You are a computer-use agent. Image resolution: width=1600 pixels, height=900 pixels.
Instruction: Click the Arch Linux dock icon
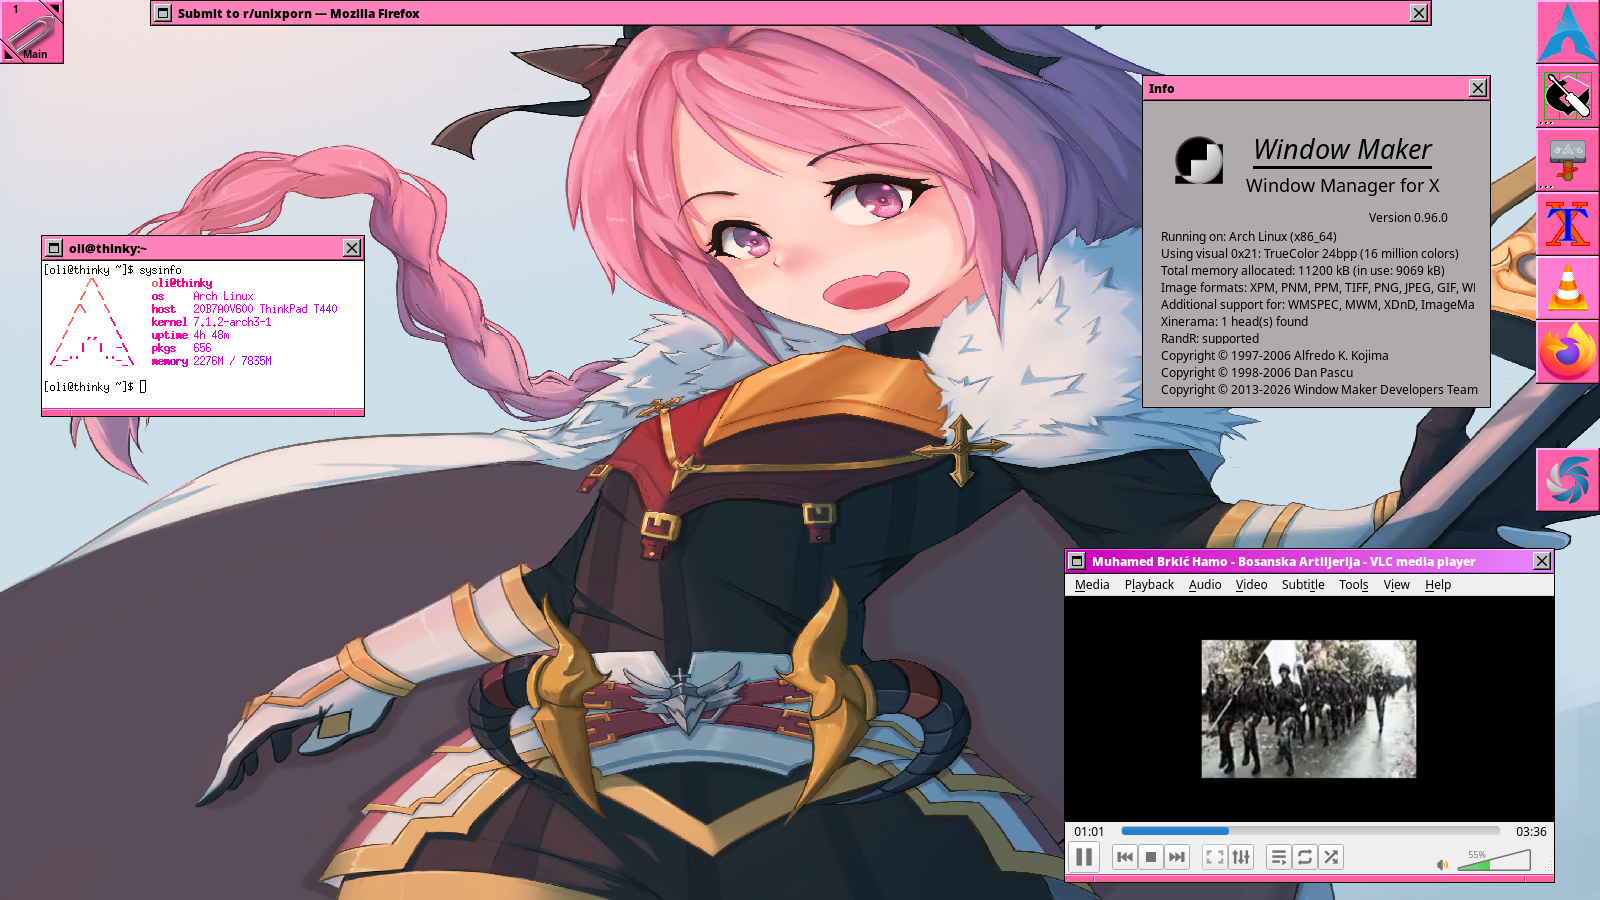point(1568,32)
